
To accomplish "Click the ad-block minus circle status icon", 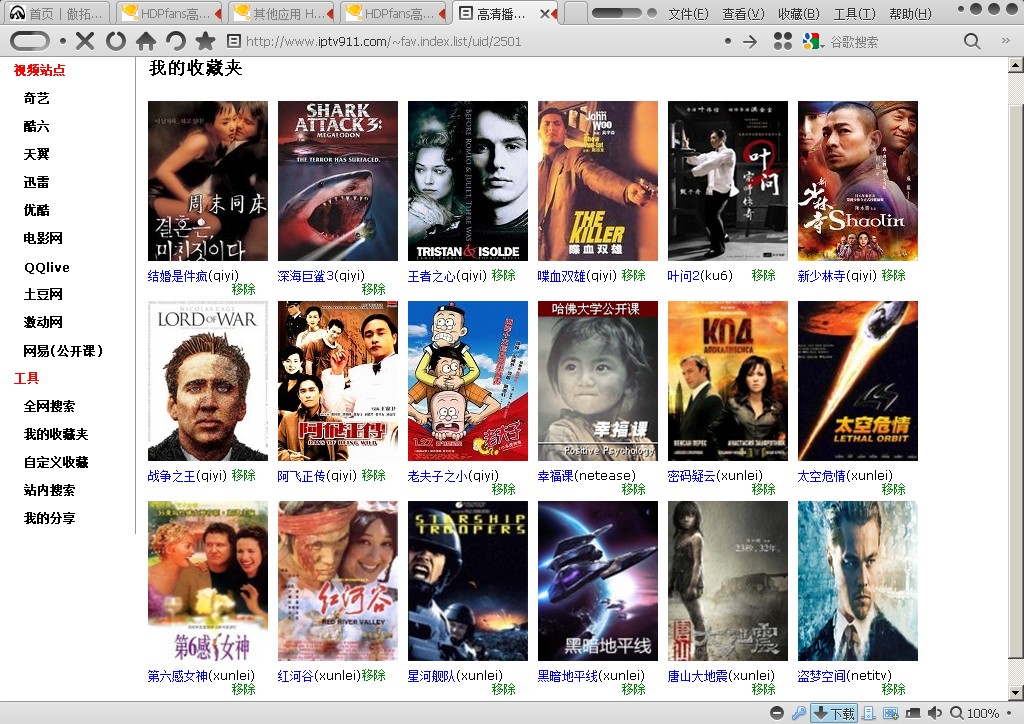I will tap(777, 713).
